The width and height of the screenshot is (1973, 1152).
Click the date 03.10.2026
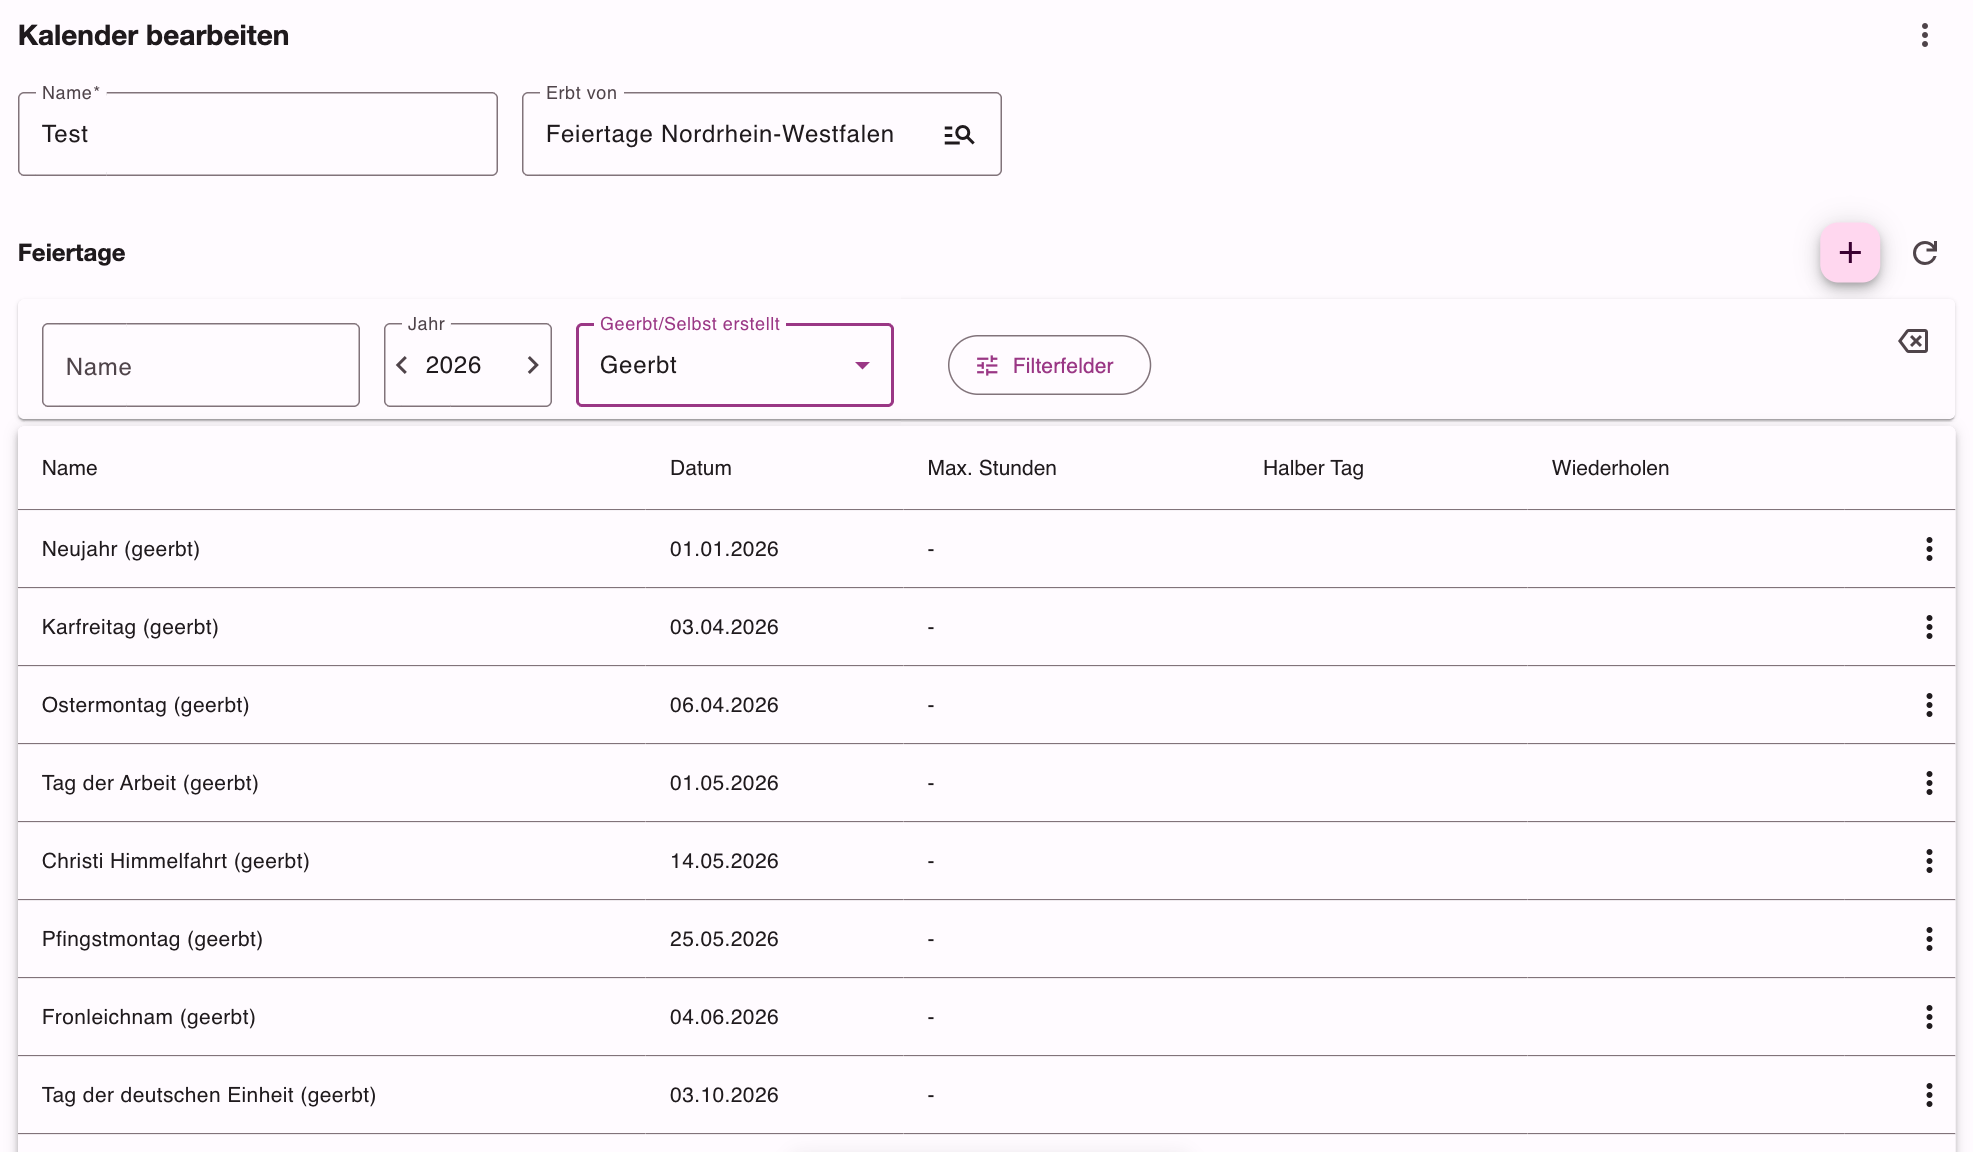coord(724,1096)
